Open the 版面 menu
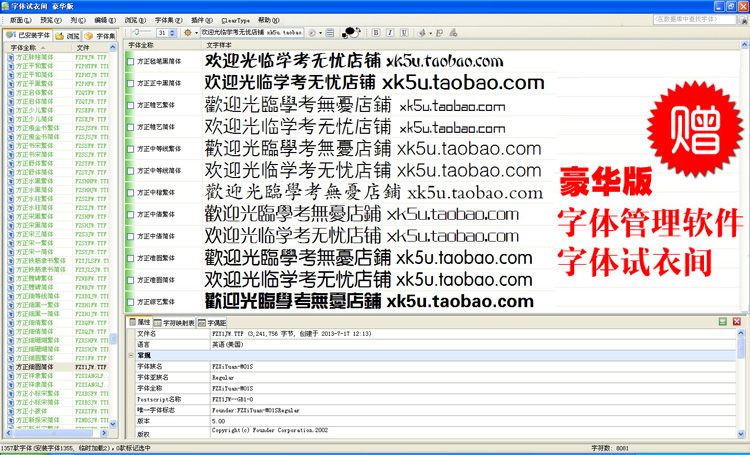 tap(20, 20)
